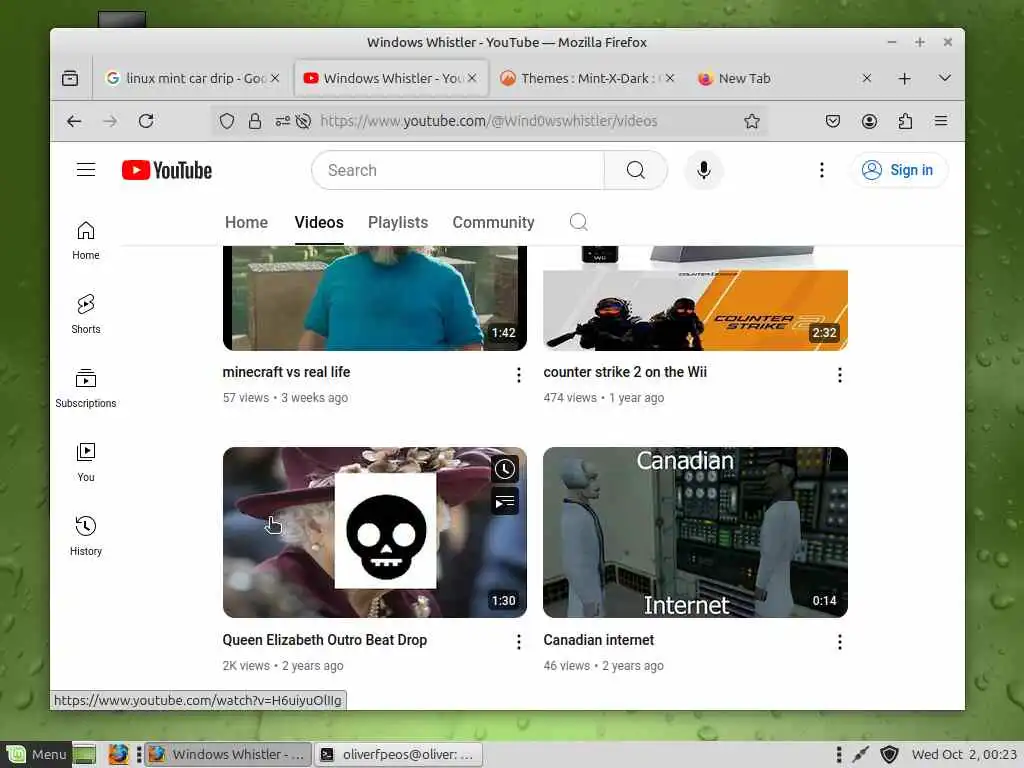This screenshot has width=1024, height=768.
Task: Search the channel with the magnifier icon
Action: (579, 222)
